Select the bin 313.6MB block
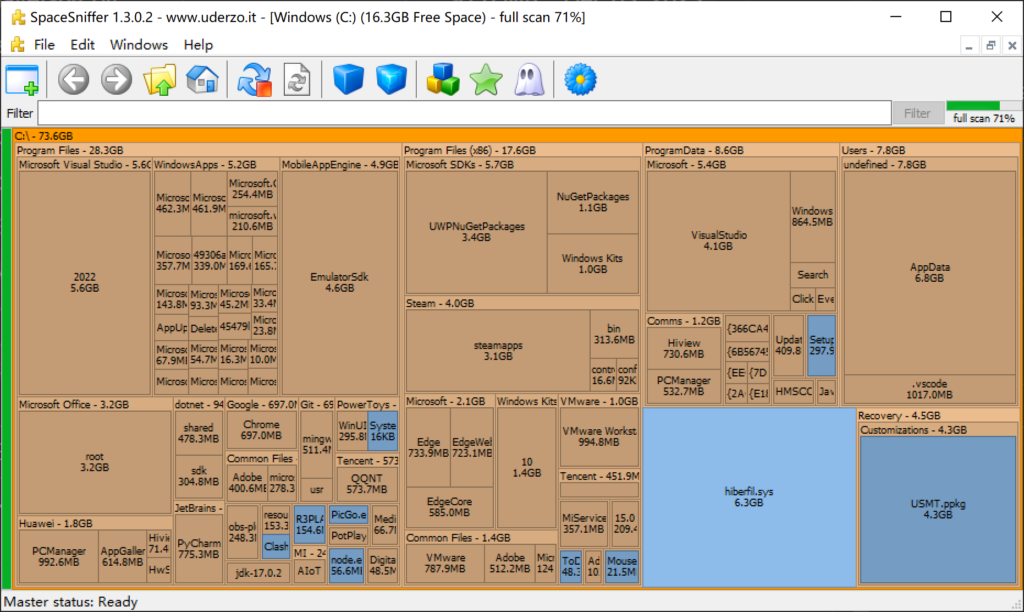 click(614, 334)
